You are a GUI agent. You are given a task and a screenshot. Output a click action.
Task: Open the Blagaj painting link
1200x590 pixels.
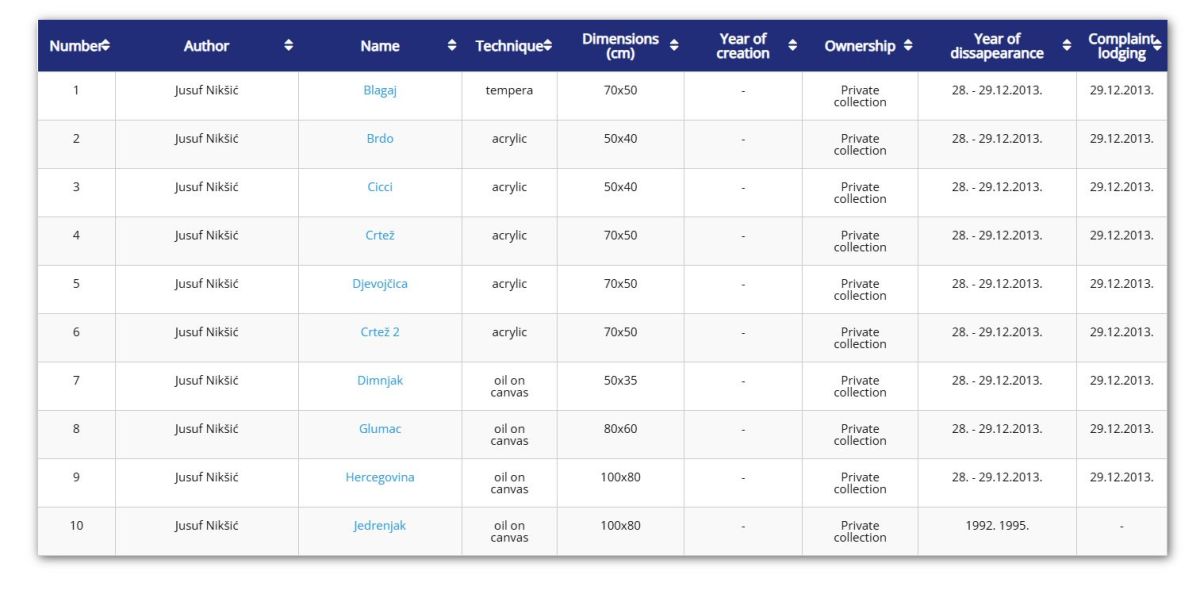click(x=380, y=90)
